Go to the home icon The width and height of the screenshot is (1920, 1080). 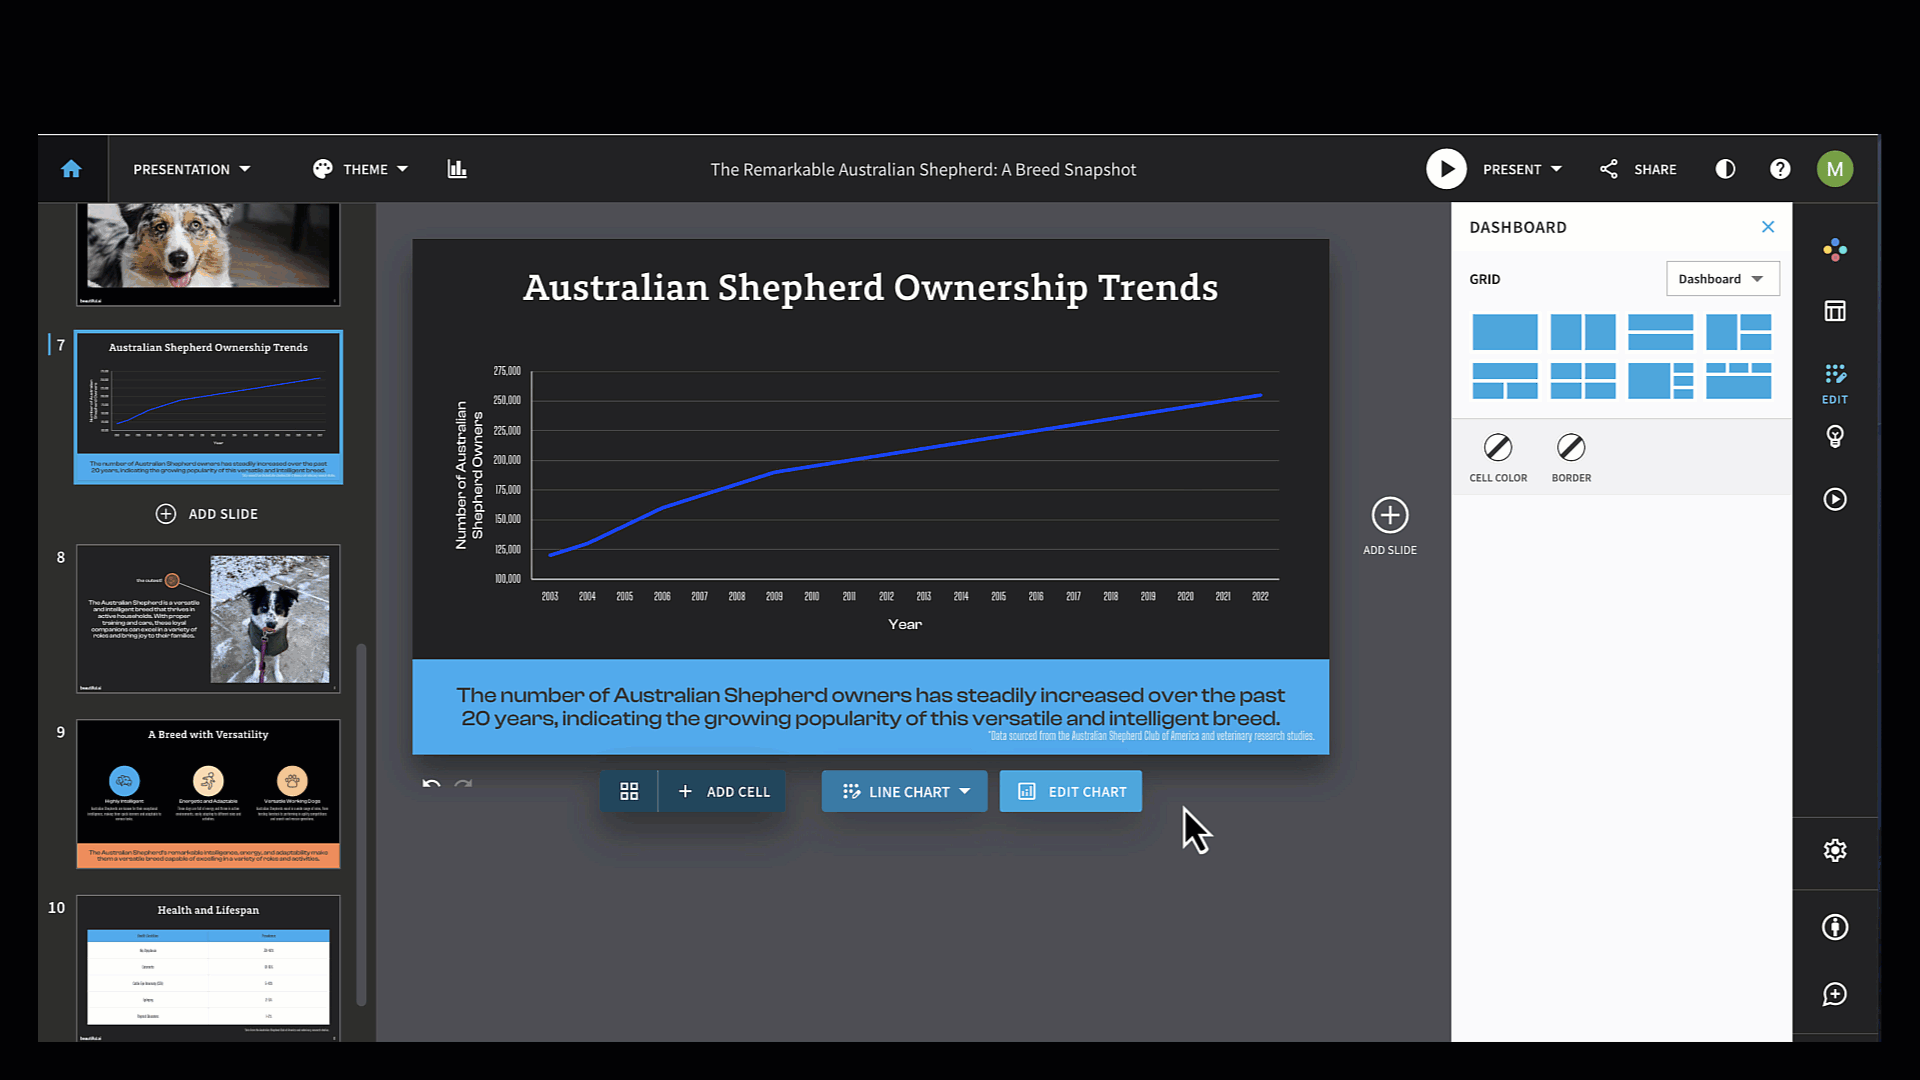tap(71, 169)
